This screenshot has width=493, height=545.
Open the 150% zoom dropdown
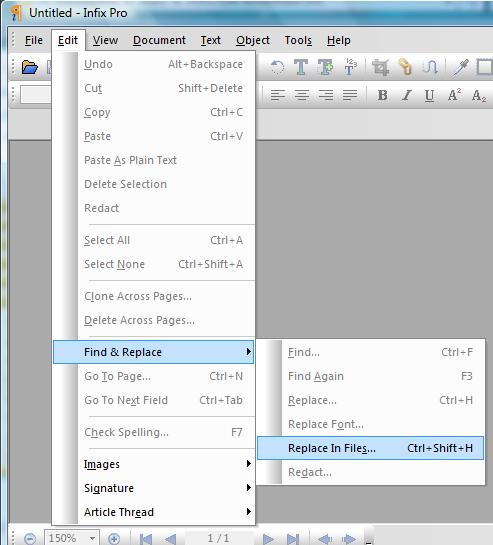click(92, 539)
